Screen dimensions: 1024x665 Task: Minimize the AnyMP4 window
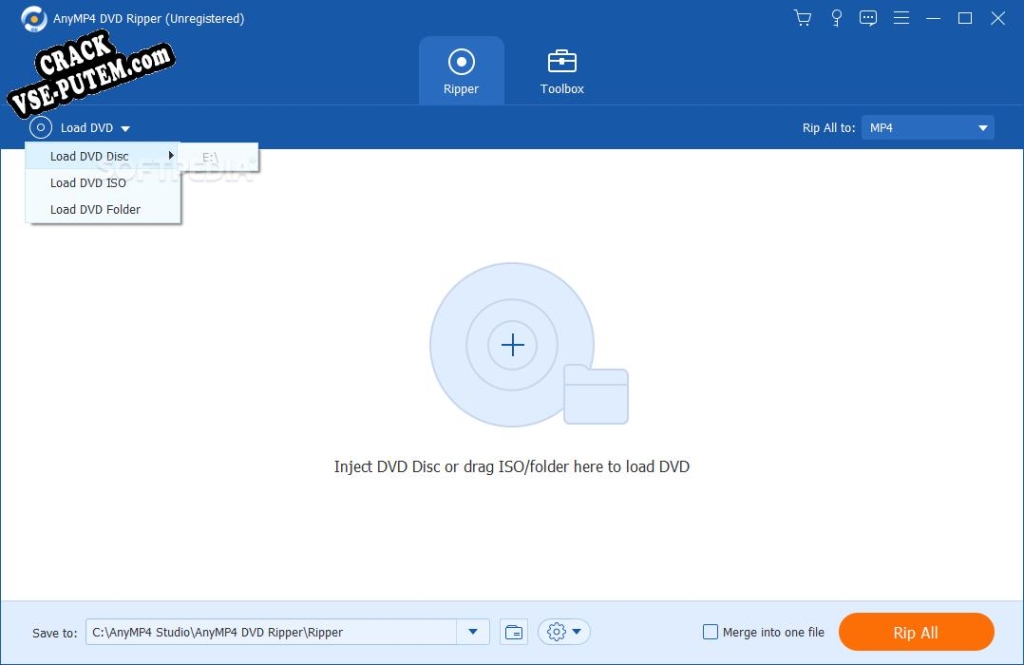[933, 18]
